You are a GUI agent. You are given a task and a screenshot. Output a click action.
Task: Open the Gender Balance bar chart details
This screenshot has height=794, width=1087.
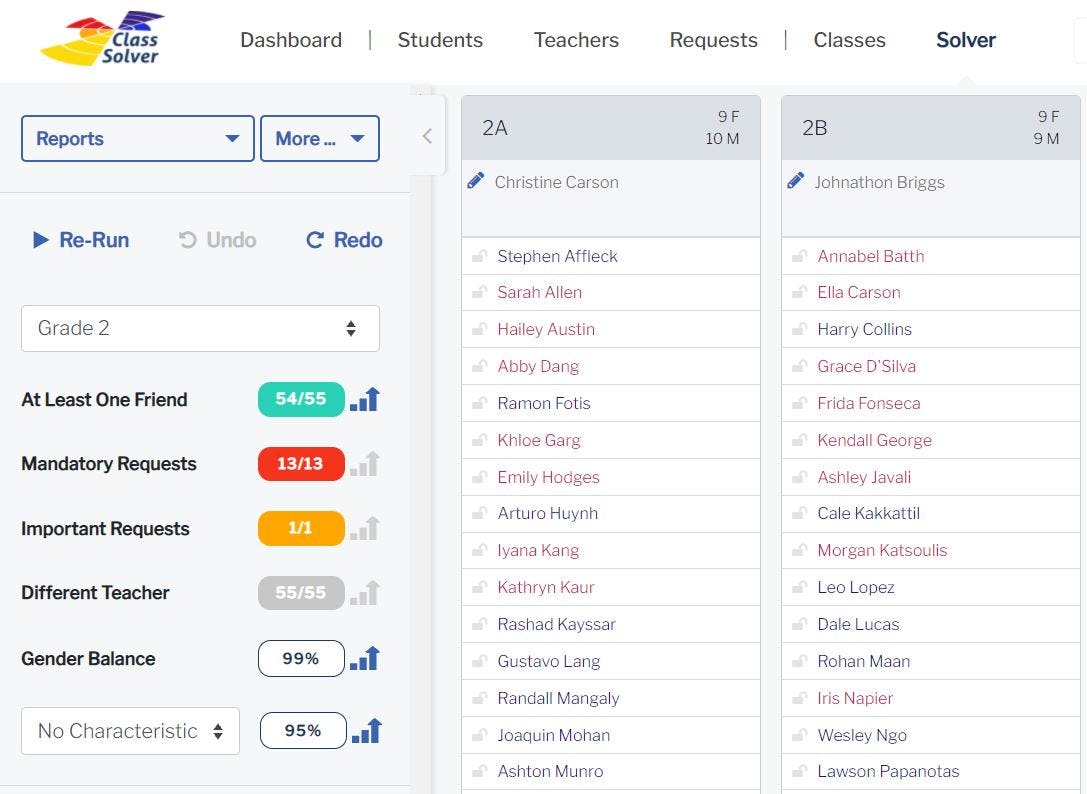[x=364, y=658]
